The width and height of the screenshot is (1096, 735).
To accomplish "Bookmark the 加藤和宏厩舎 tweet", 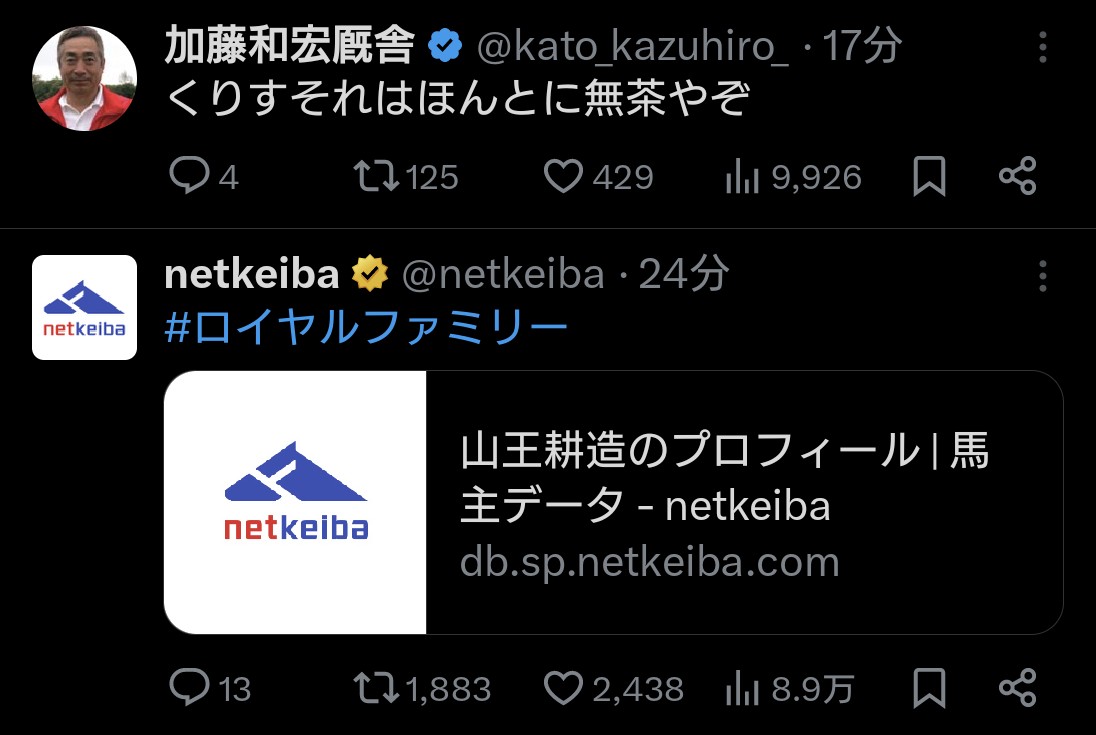I will tap(929, 177).
